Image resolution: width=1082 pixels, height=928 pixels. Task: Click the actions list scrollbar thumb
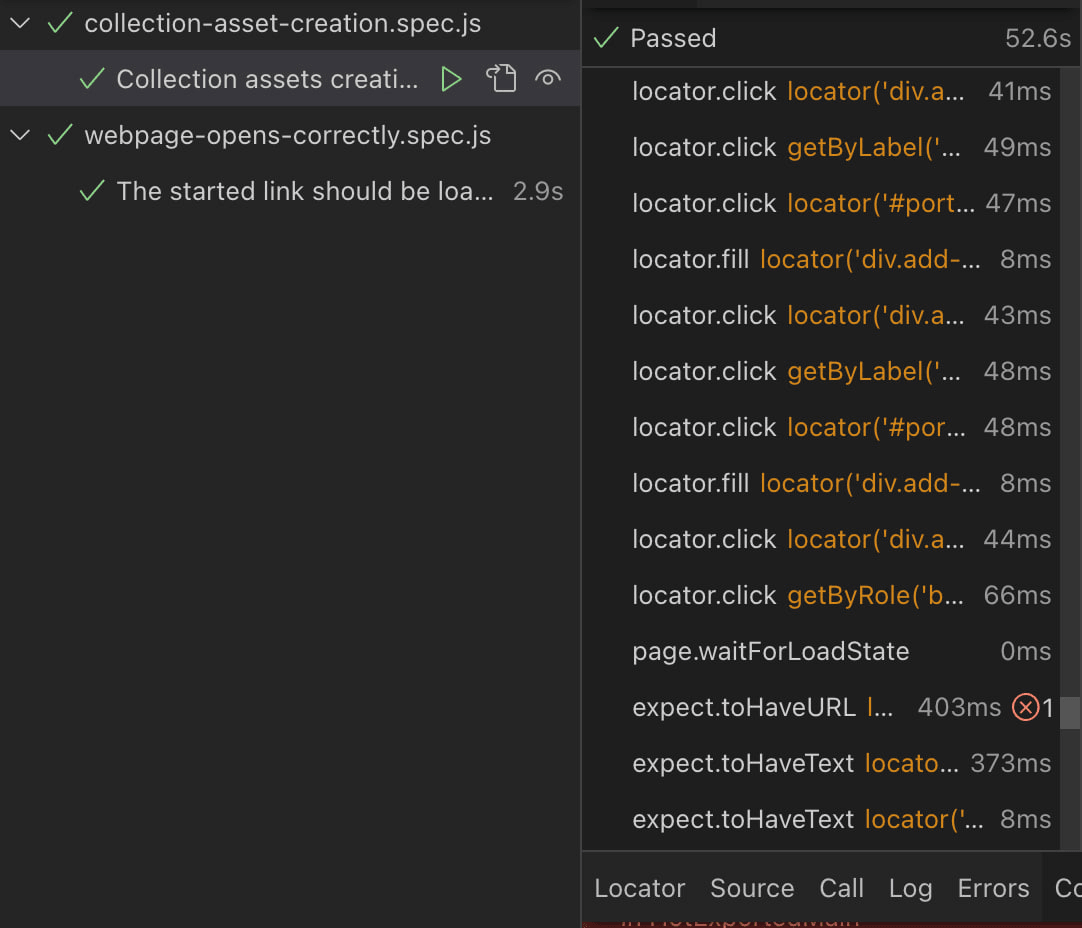pos(1070,712)
